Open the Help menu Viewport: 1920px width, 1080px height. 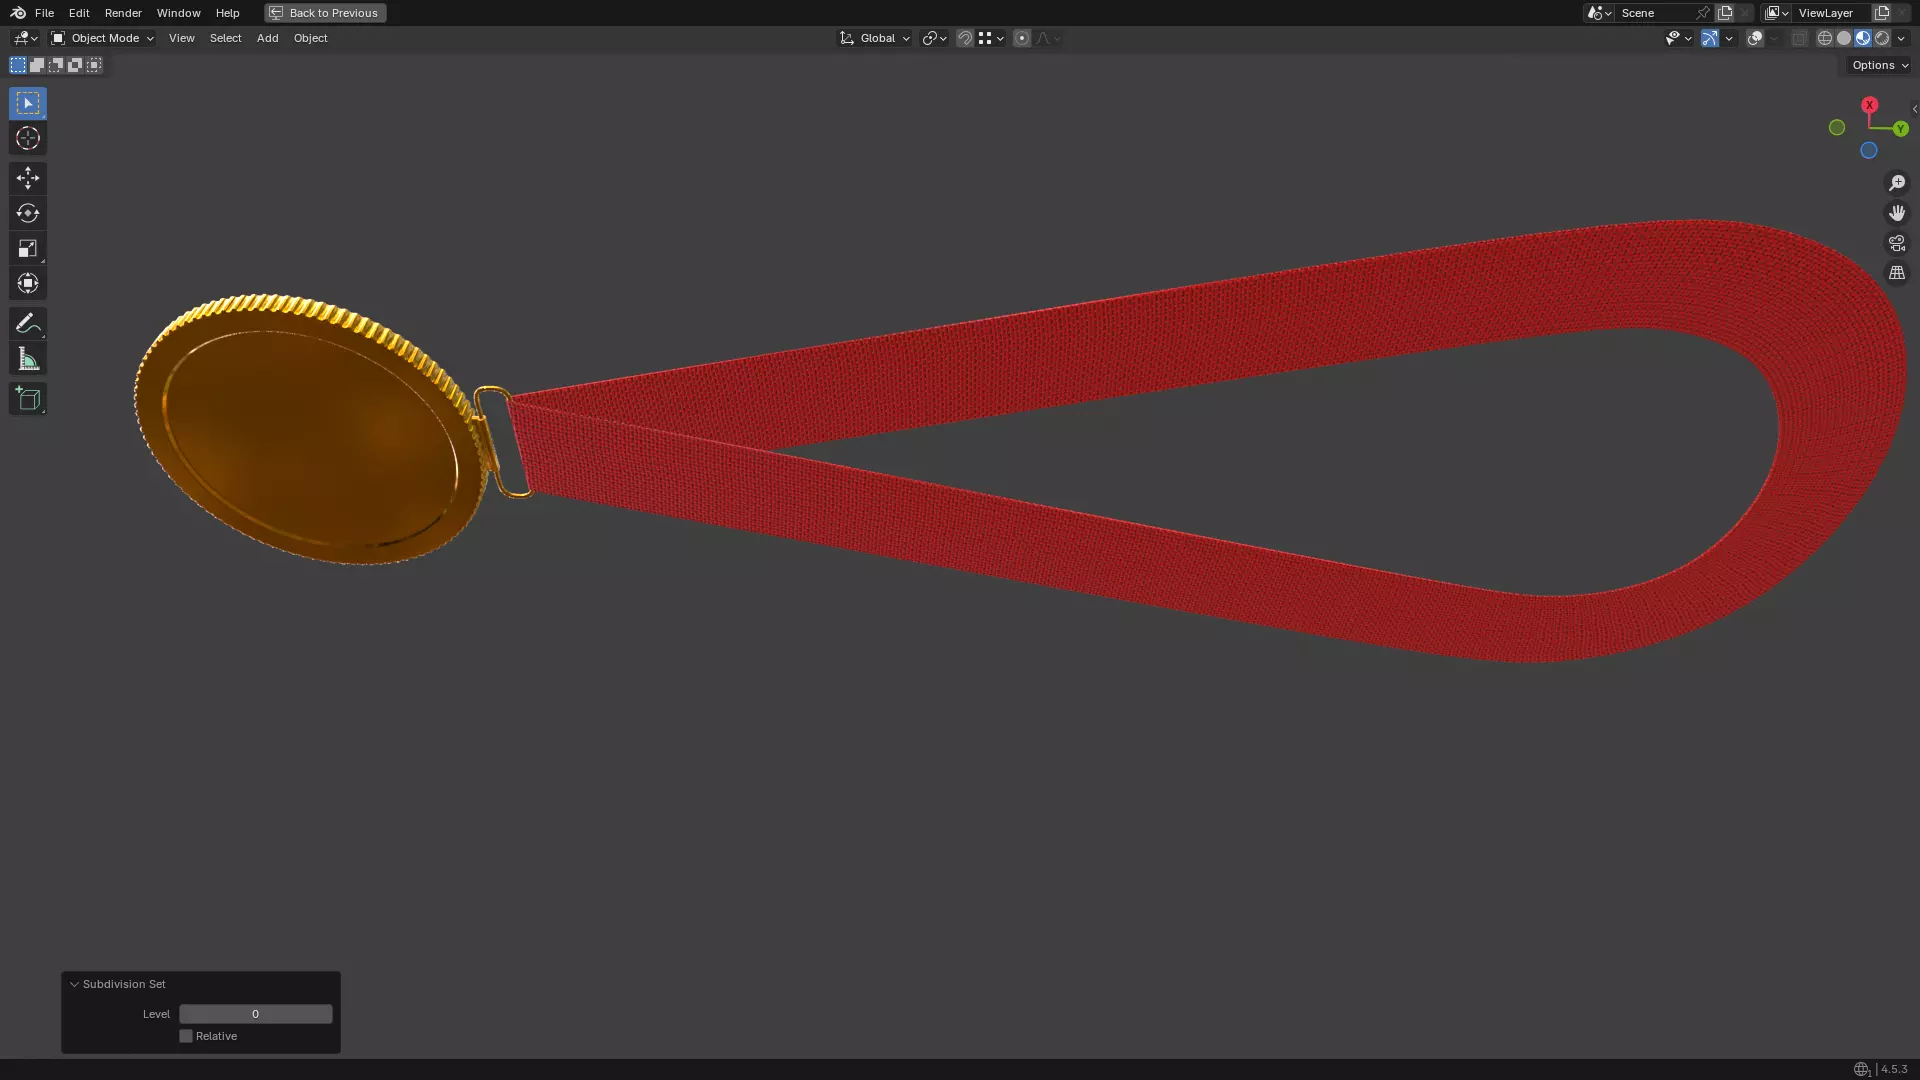227,13
